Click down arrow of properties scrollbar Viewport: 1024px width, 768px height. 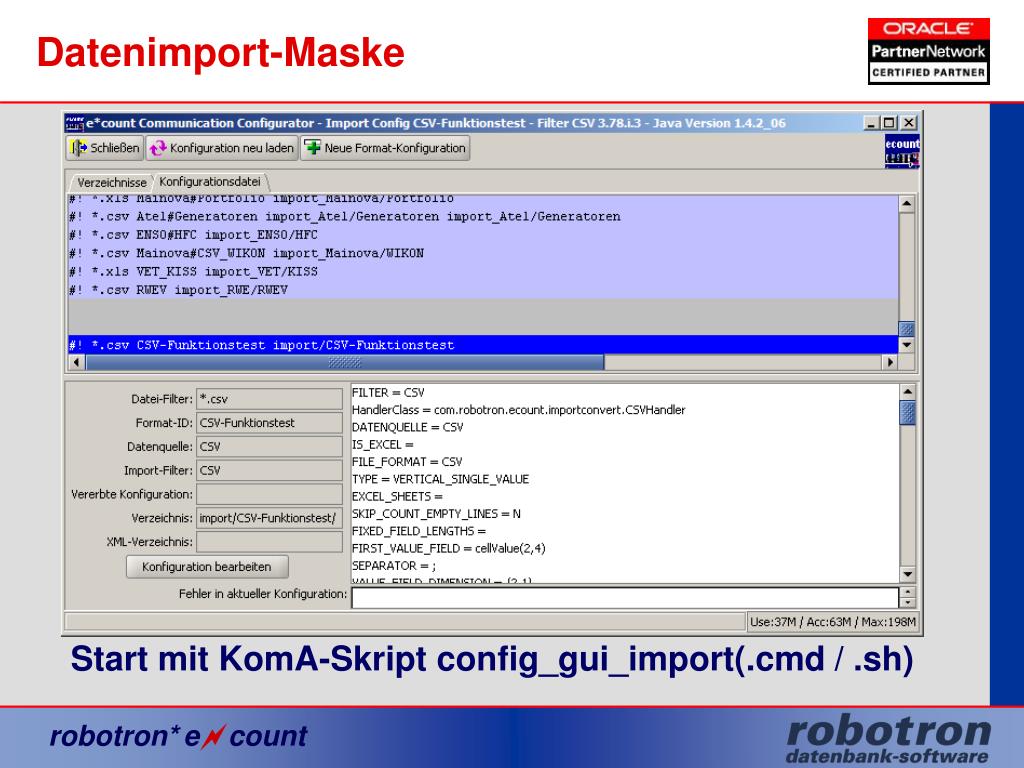907,574
